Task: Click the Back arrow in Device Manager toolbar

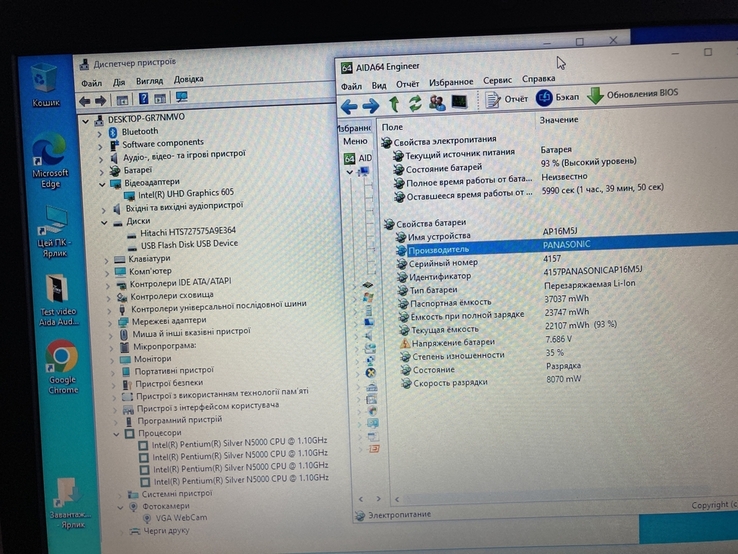Action: tap(85, 101)
